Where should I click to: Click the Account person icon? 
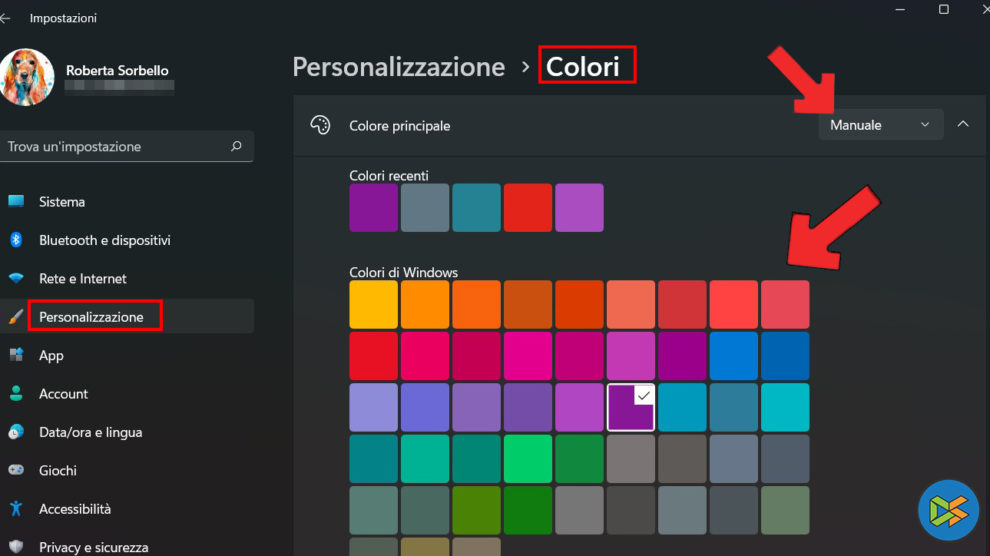pos(16,393)
